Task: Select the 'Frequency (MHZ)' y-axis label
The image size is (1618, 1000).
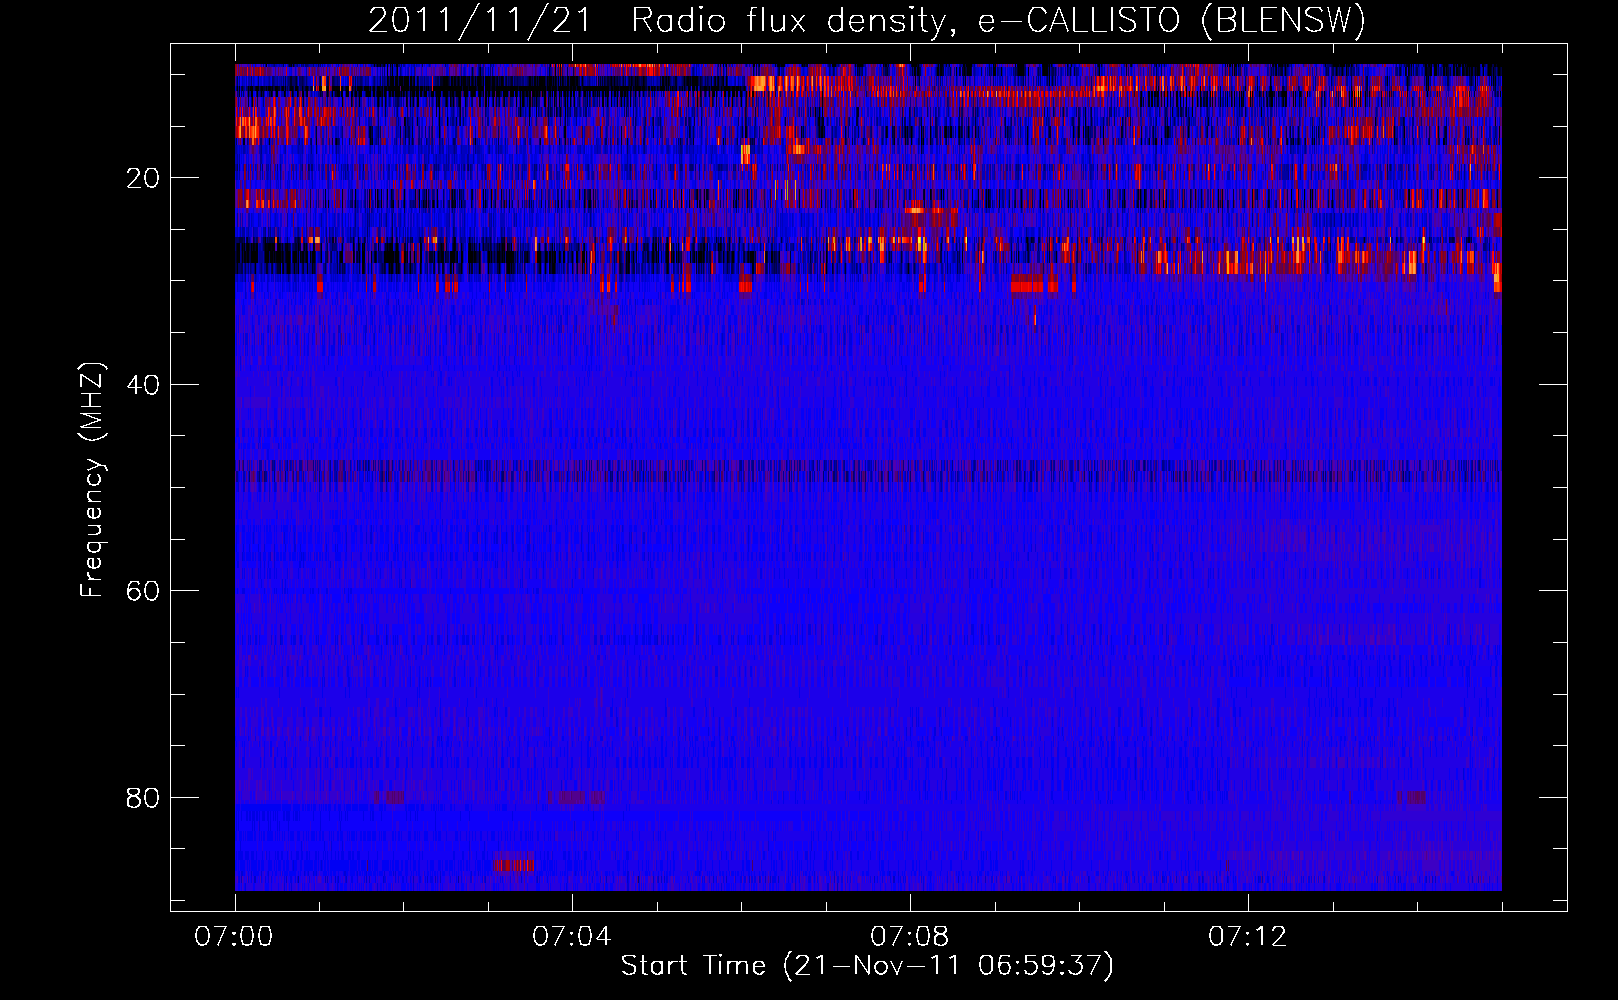Action: pos(92,480)
